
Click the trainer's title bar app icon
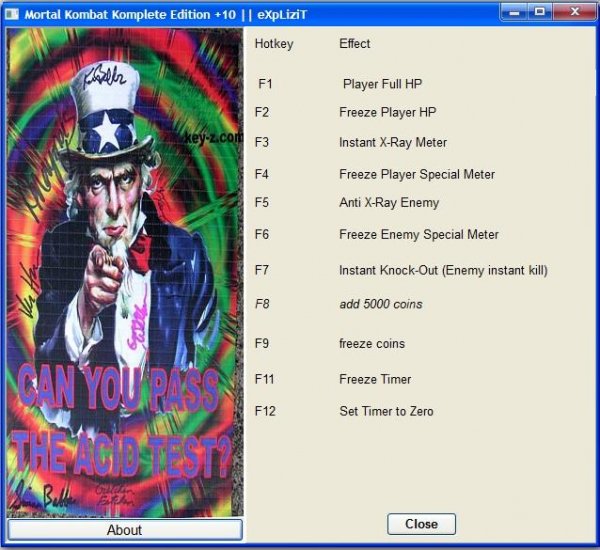coord(12,15)
